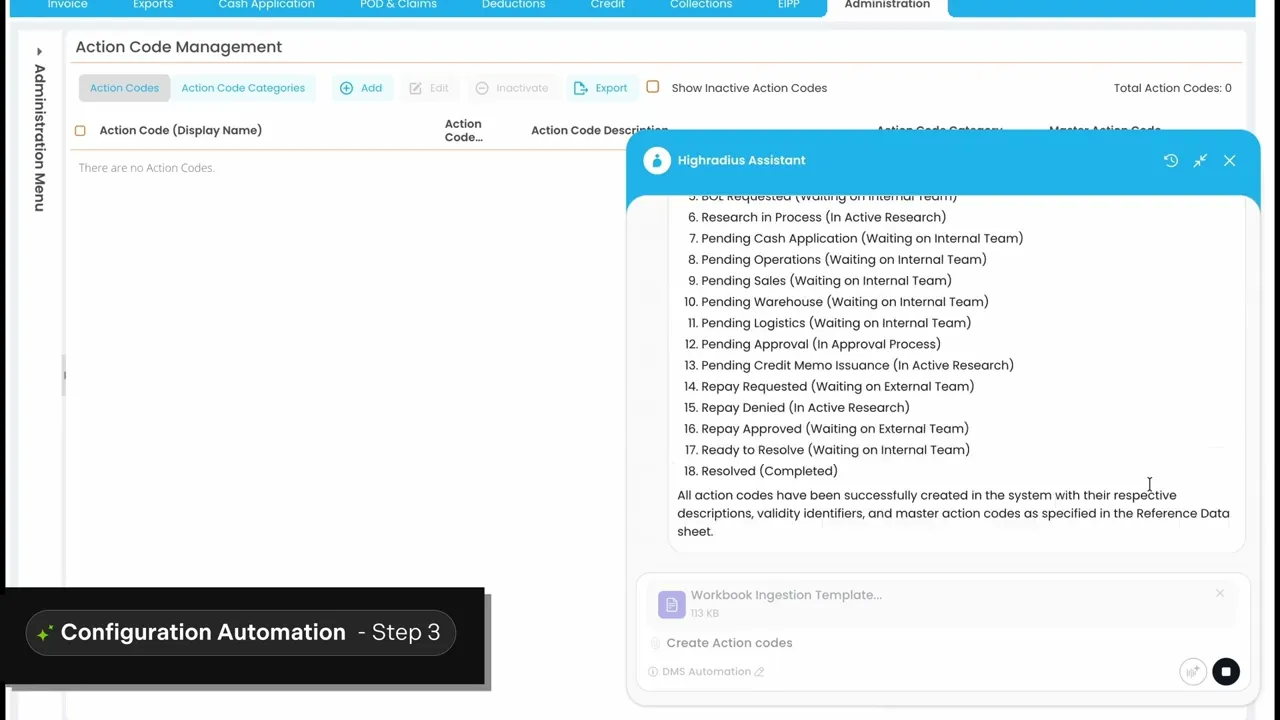Export the action codes list
Viewport: 1280px width, 720px height.
(601, 88)
